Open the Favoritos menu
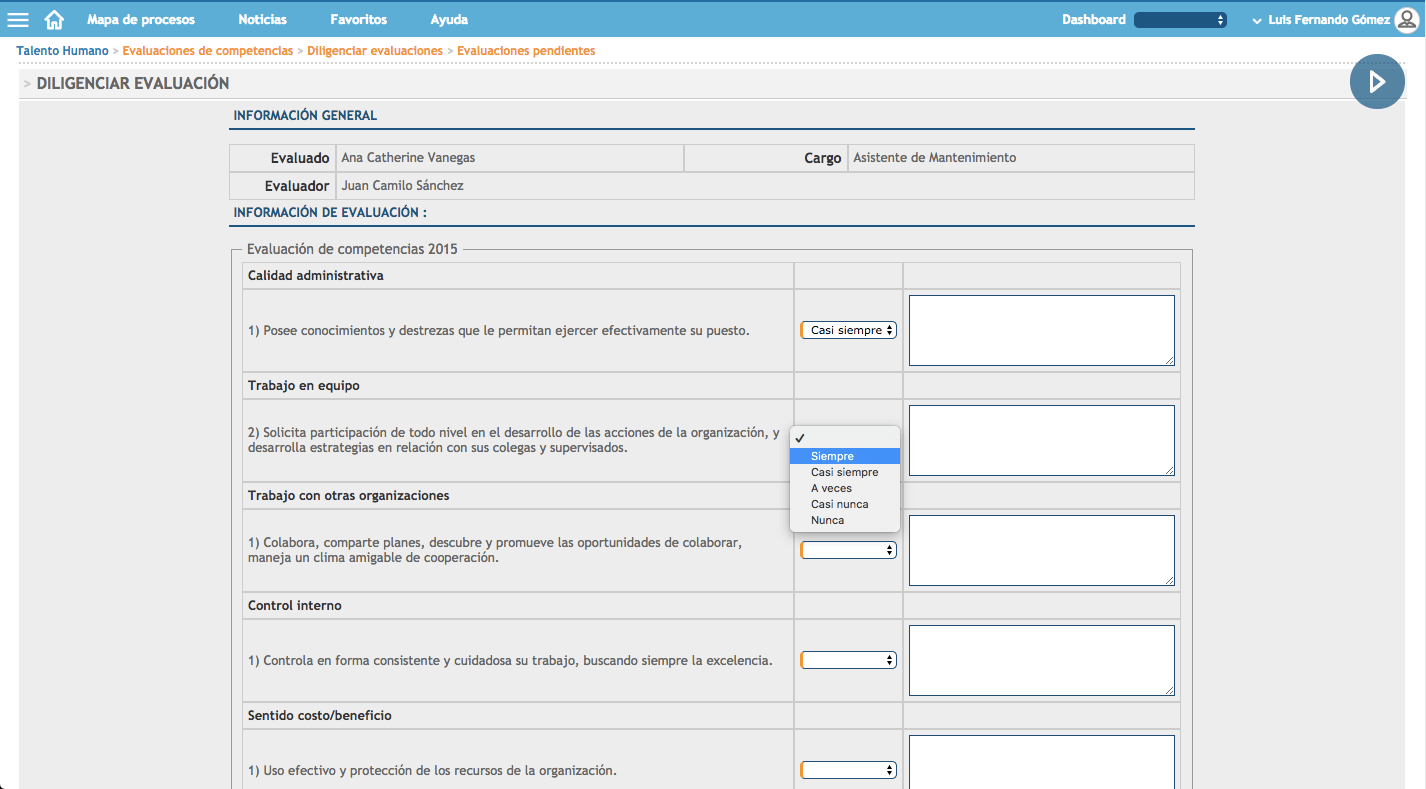Image resolution: width=1426 pixels, height=789 pixels. (358, 19)
